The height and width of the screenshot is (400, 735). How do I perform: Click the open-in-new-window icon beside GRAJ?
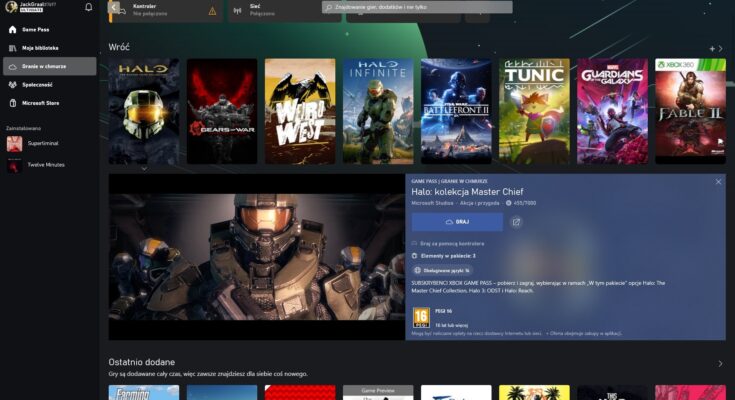[x=516, y=222]
